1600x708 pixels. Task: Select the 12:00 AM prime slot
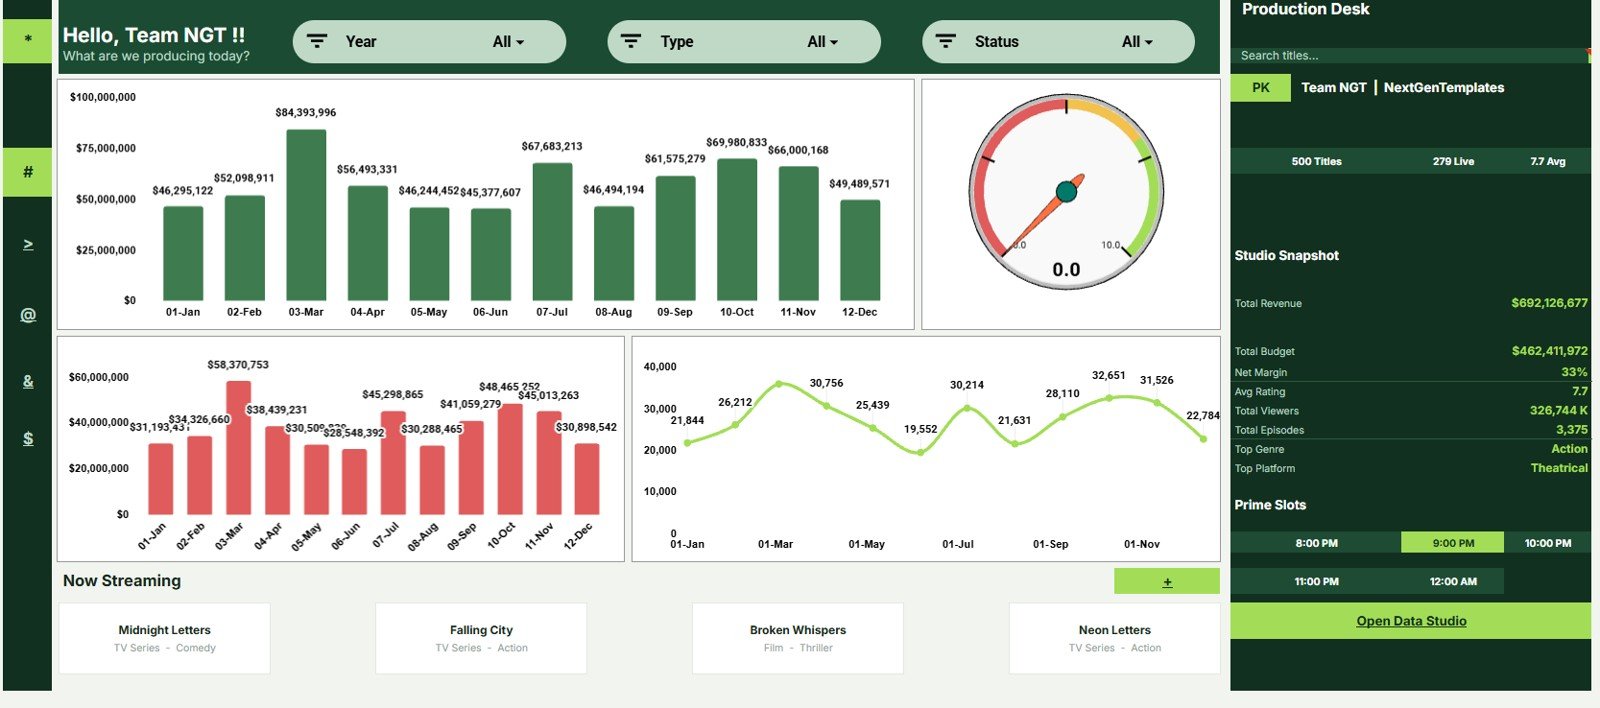(x=1453, y=581)
